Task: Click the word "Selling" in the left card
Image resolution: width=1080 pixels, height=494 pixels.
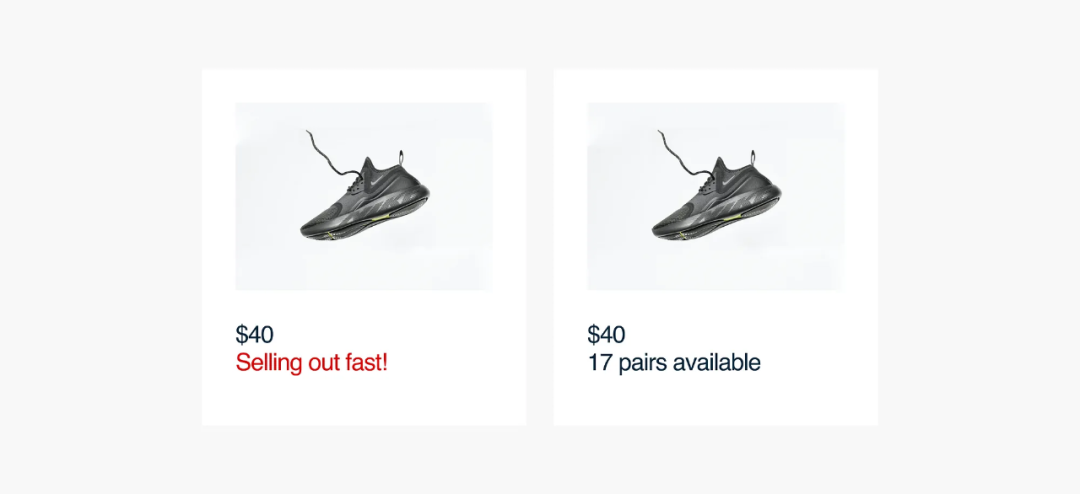Action: [265, 363]
